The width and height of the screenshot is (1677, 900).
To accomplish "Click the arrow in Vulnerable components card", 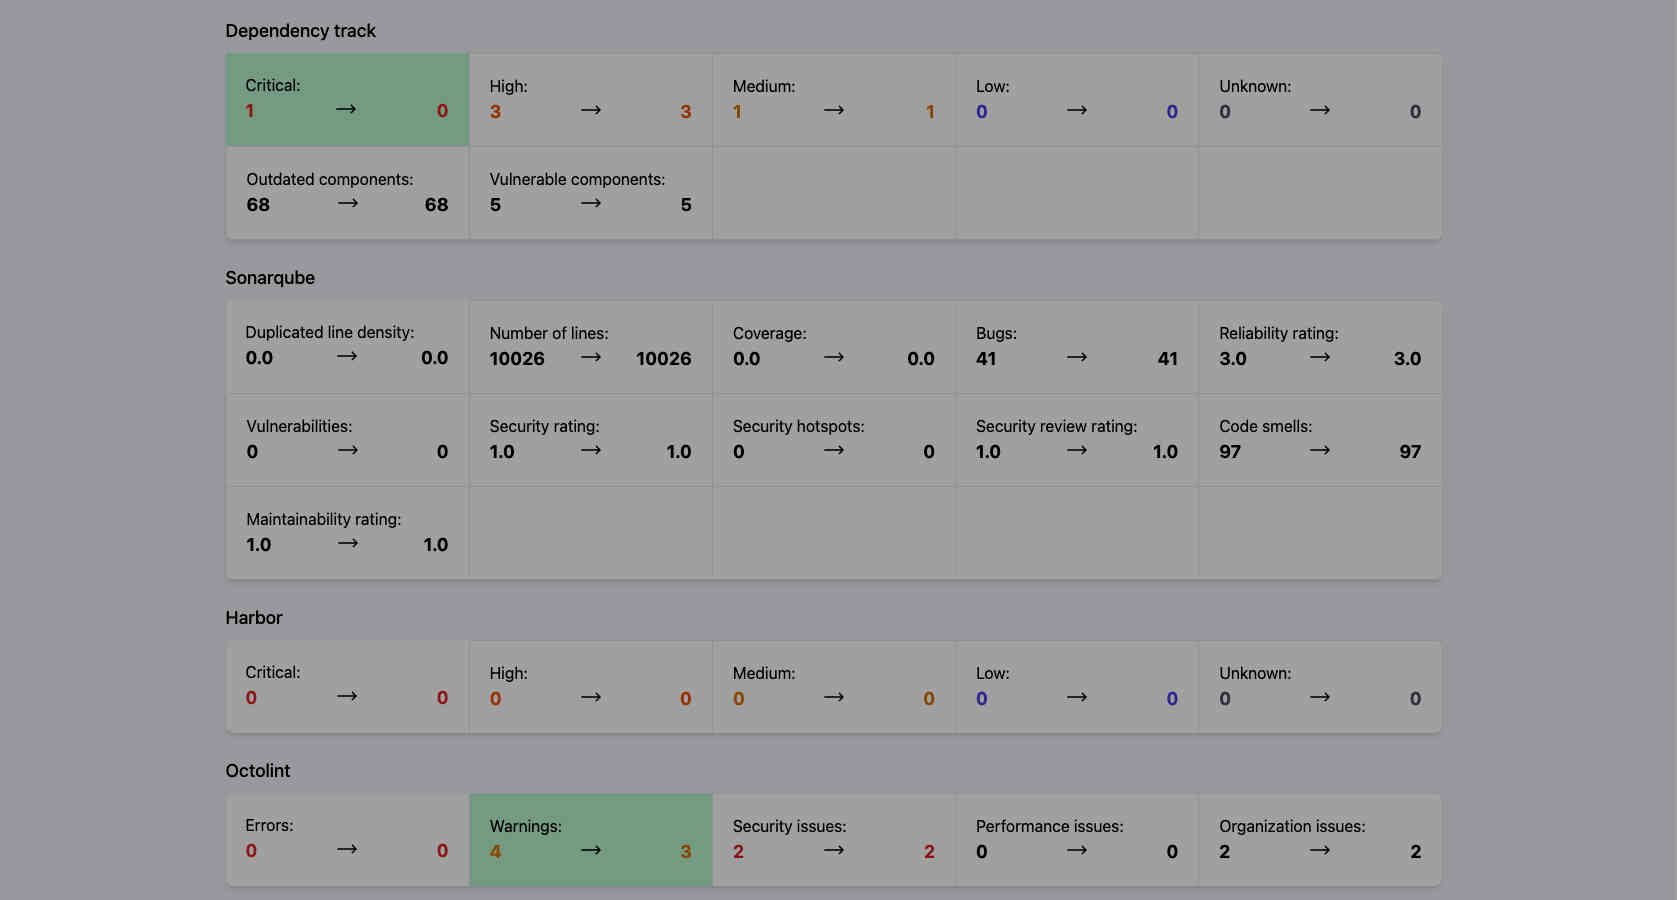I will click(x=591, y=203).
